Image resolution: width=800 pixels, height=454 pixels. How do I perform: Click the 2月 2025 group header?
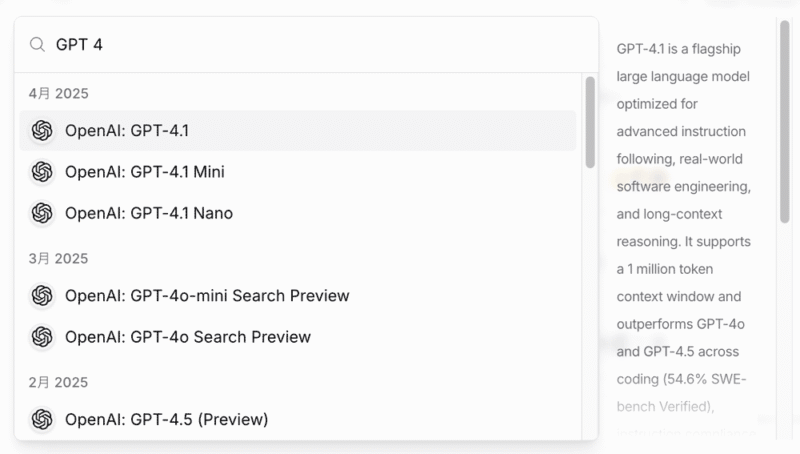coord(58,383)
